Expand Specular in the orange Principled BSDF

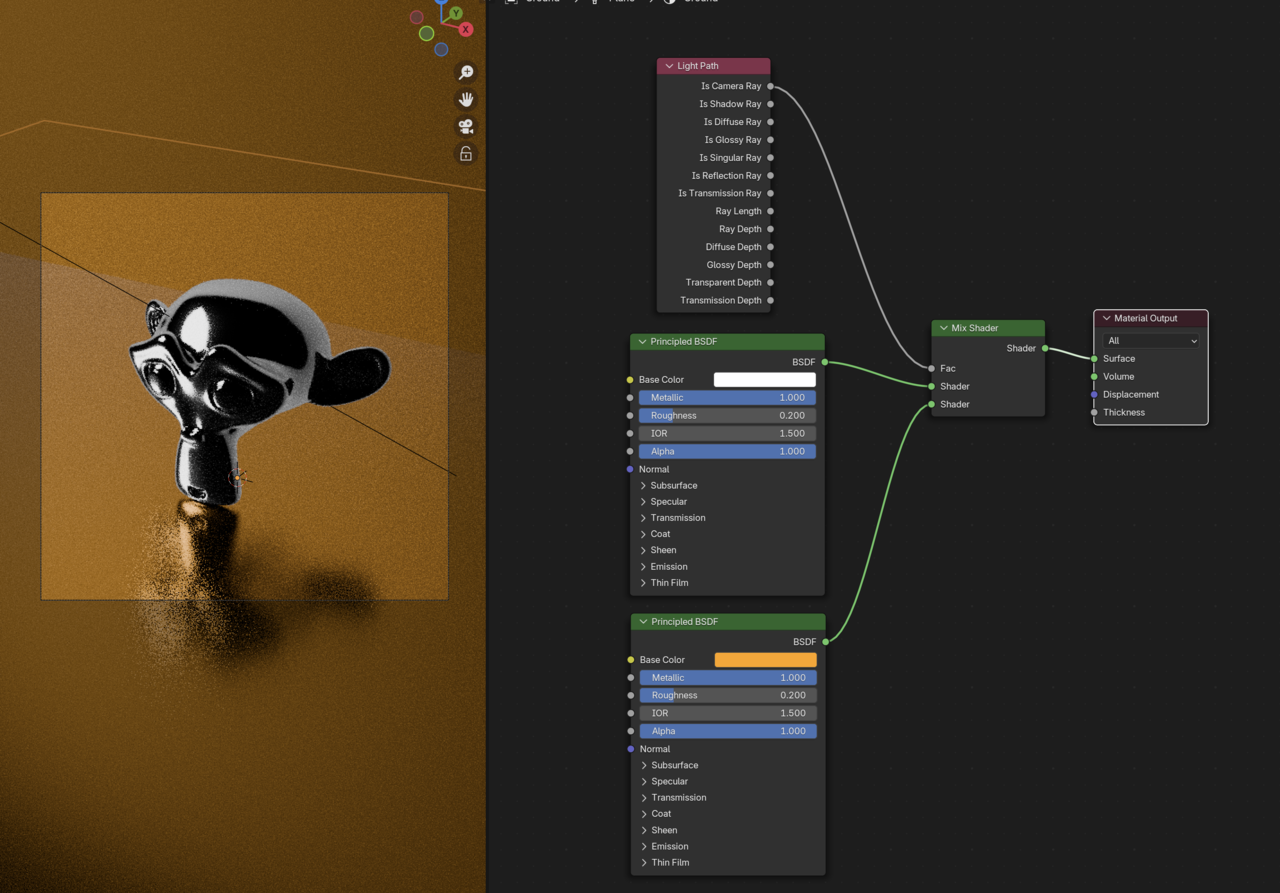pos(644,782)
